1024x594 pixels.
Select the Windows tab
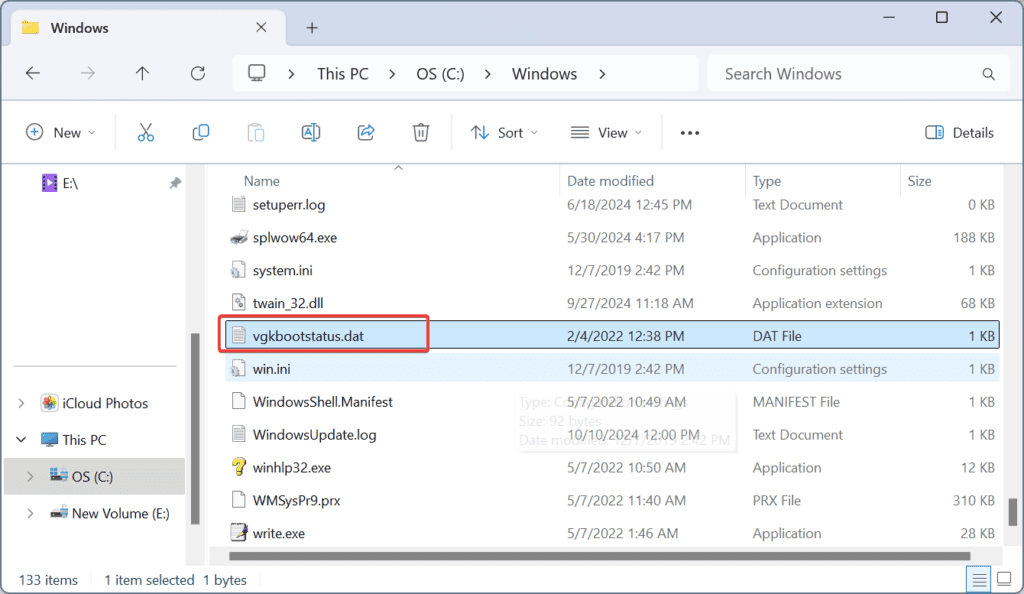click(x=149, y=27)
